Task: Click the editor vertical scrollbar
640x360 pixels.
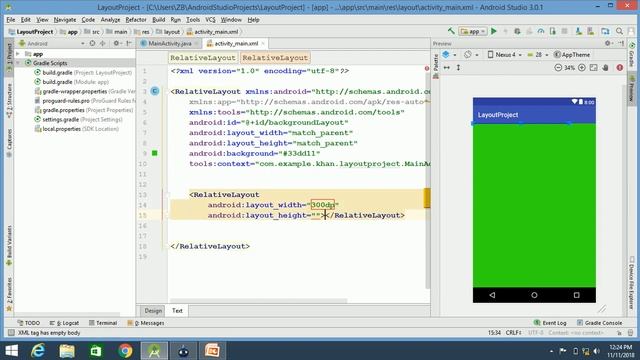Action: tap(427, 180)
